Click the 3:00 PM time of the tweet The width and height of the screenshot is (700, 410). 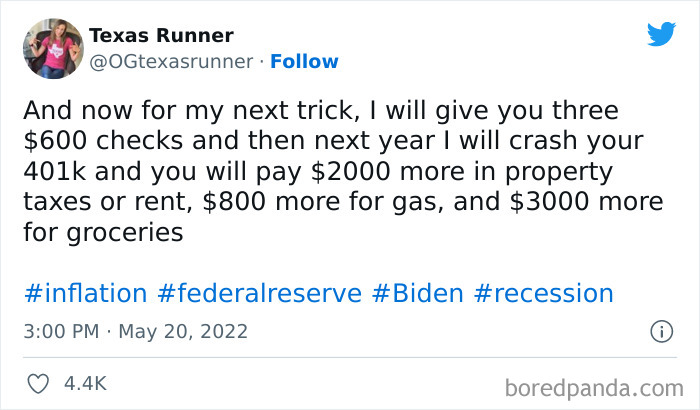[x=58, y=331]
